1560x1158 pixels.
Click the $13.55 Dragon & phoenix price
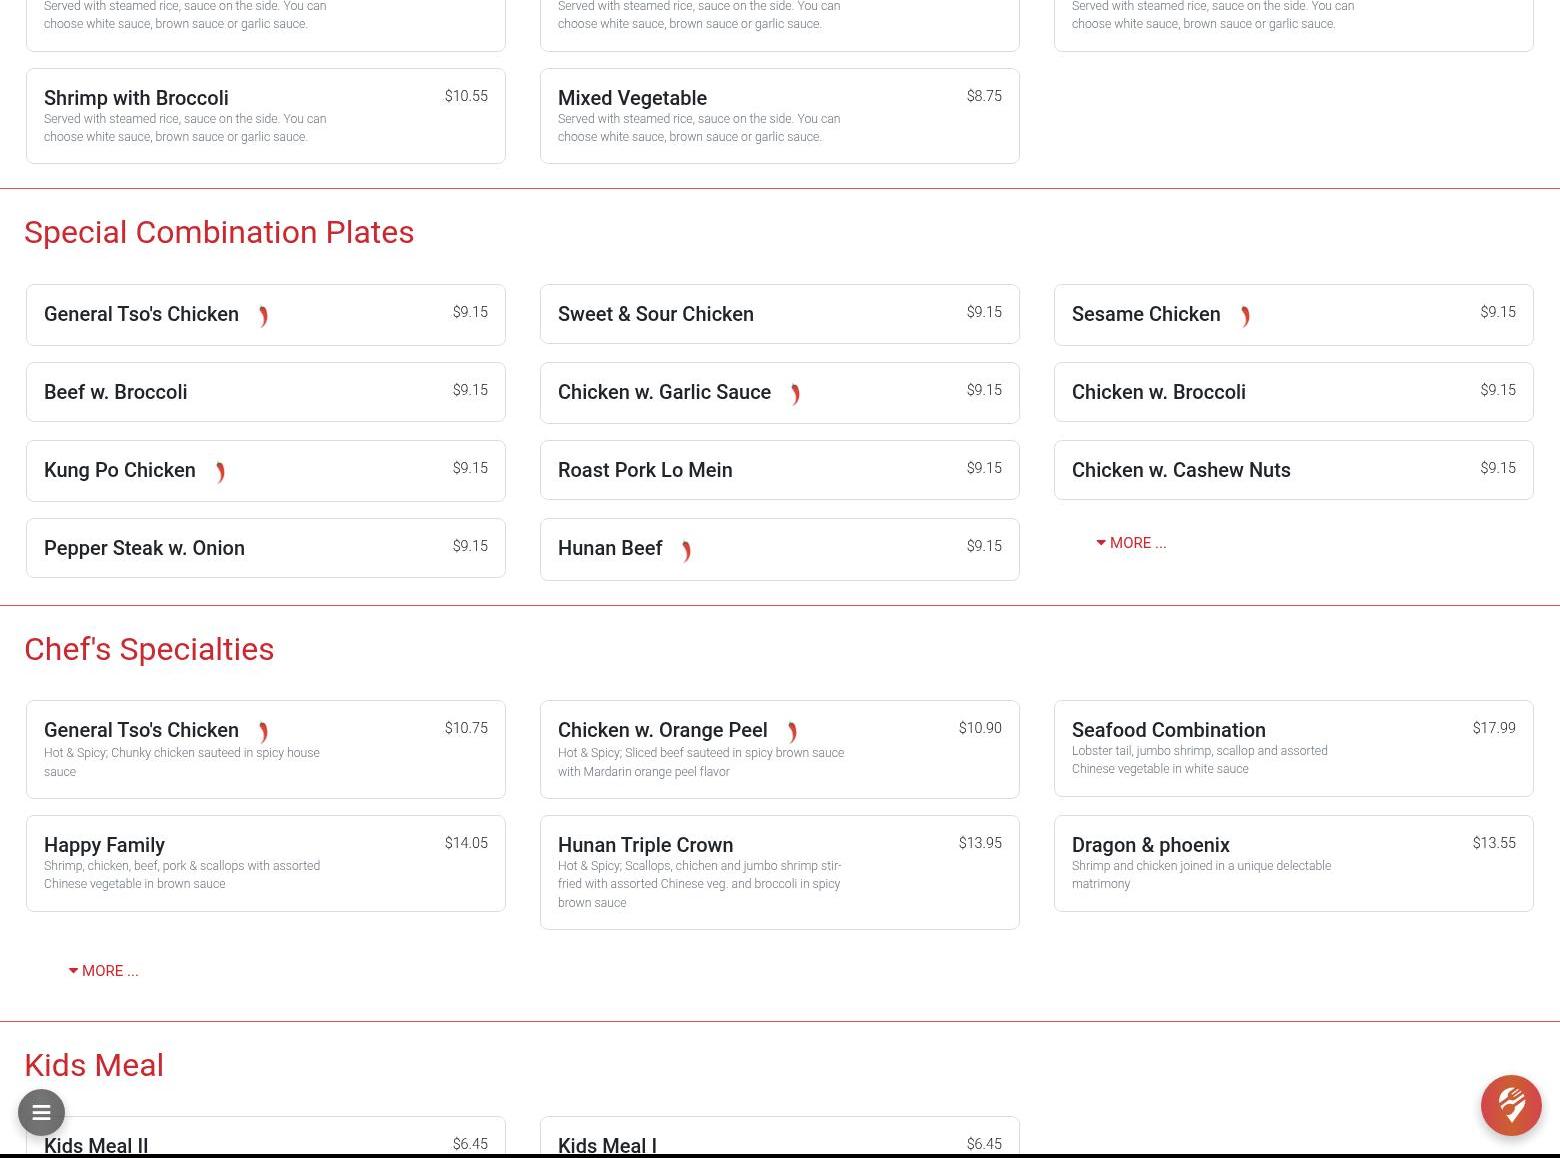click(1494, 843)
